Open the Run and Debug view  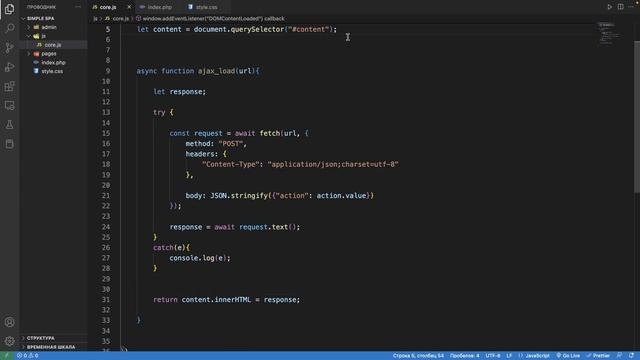click(9, 67)
